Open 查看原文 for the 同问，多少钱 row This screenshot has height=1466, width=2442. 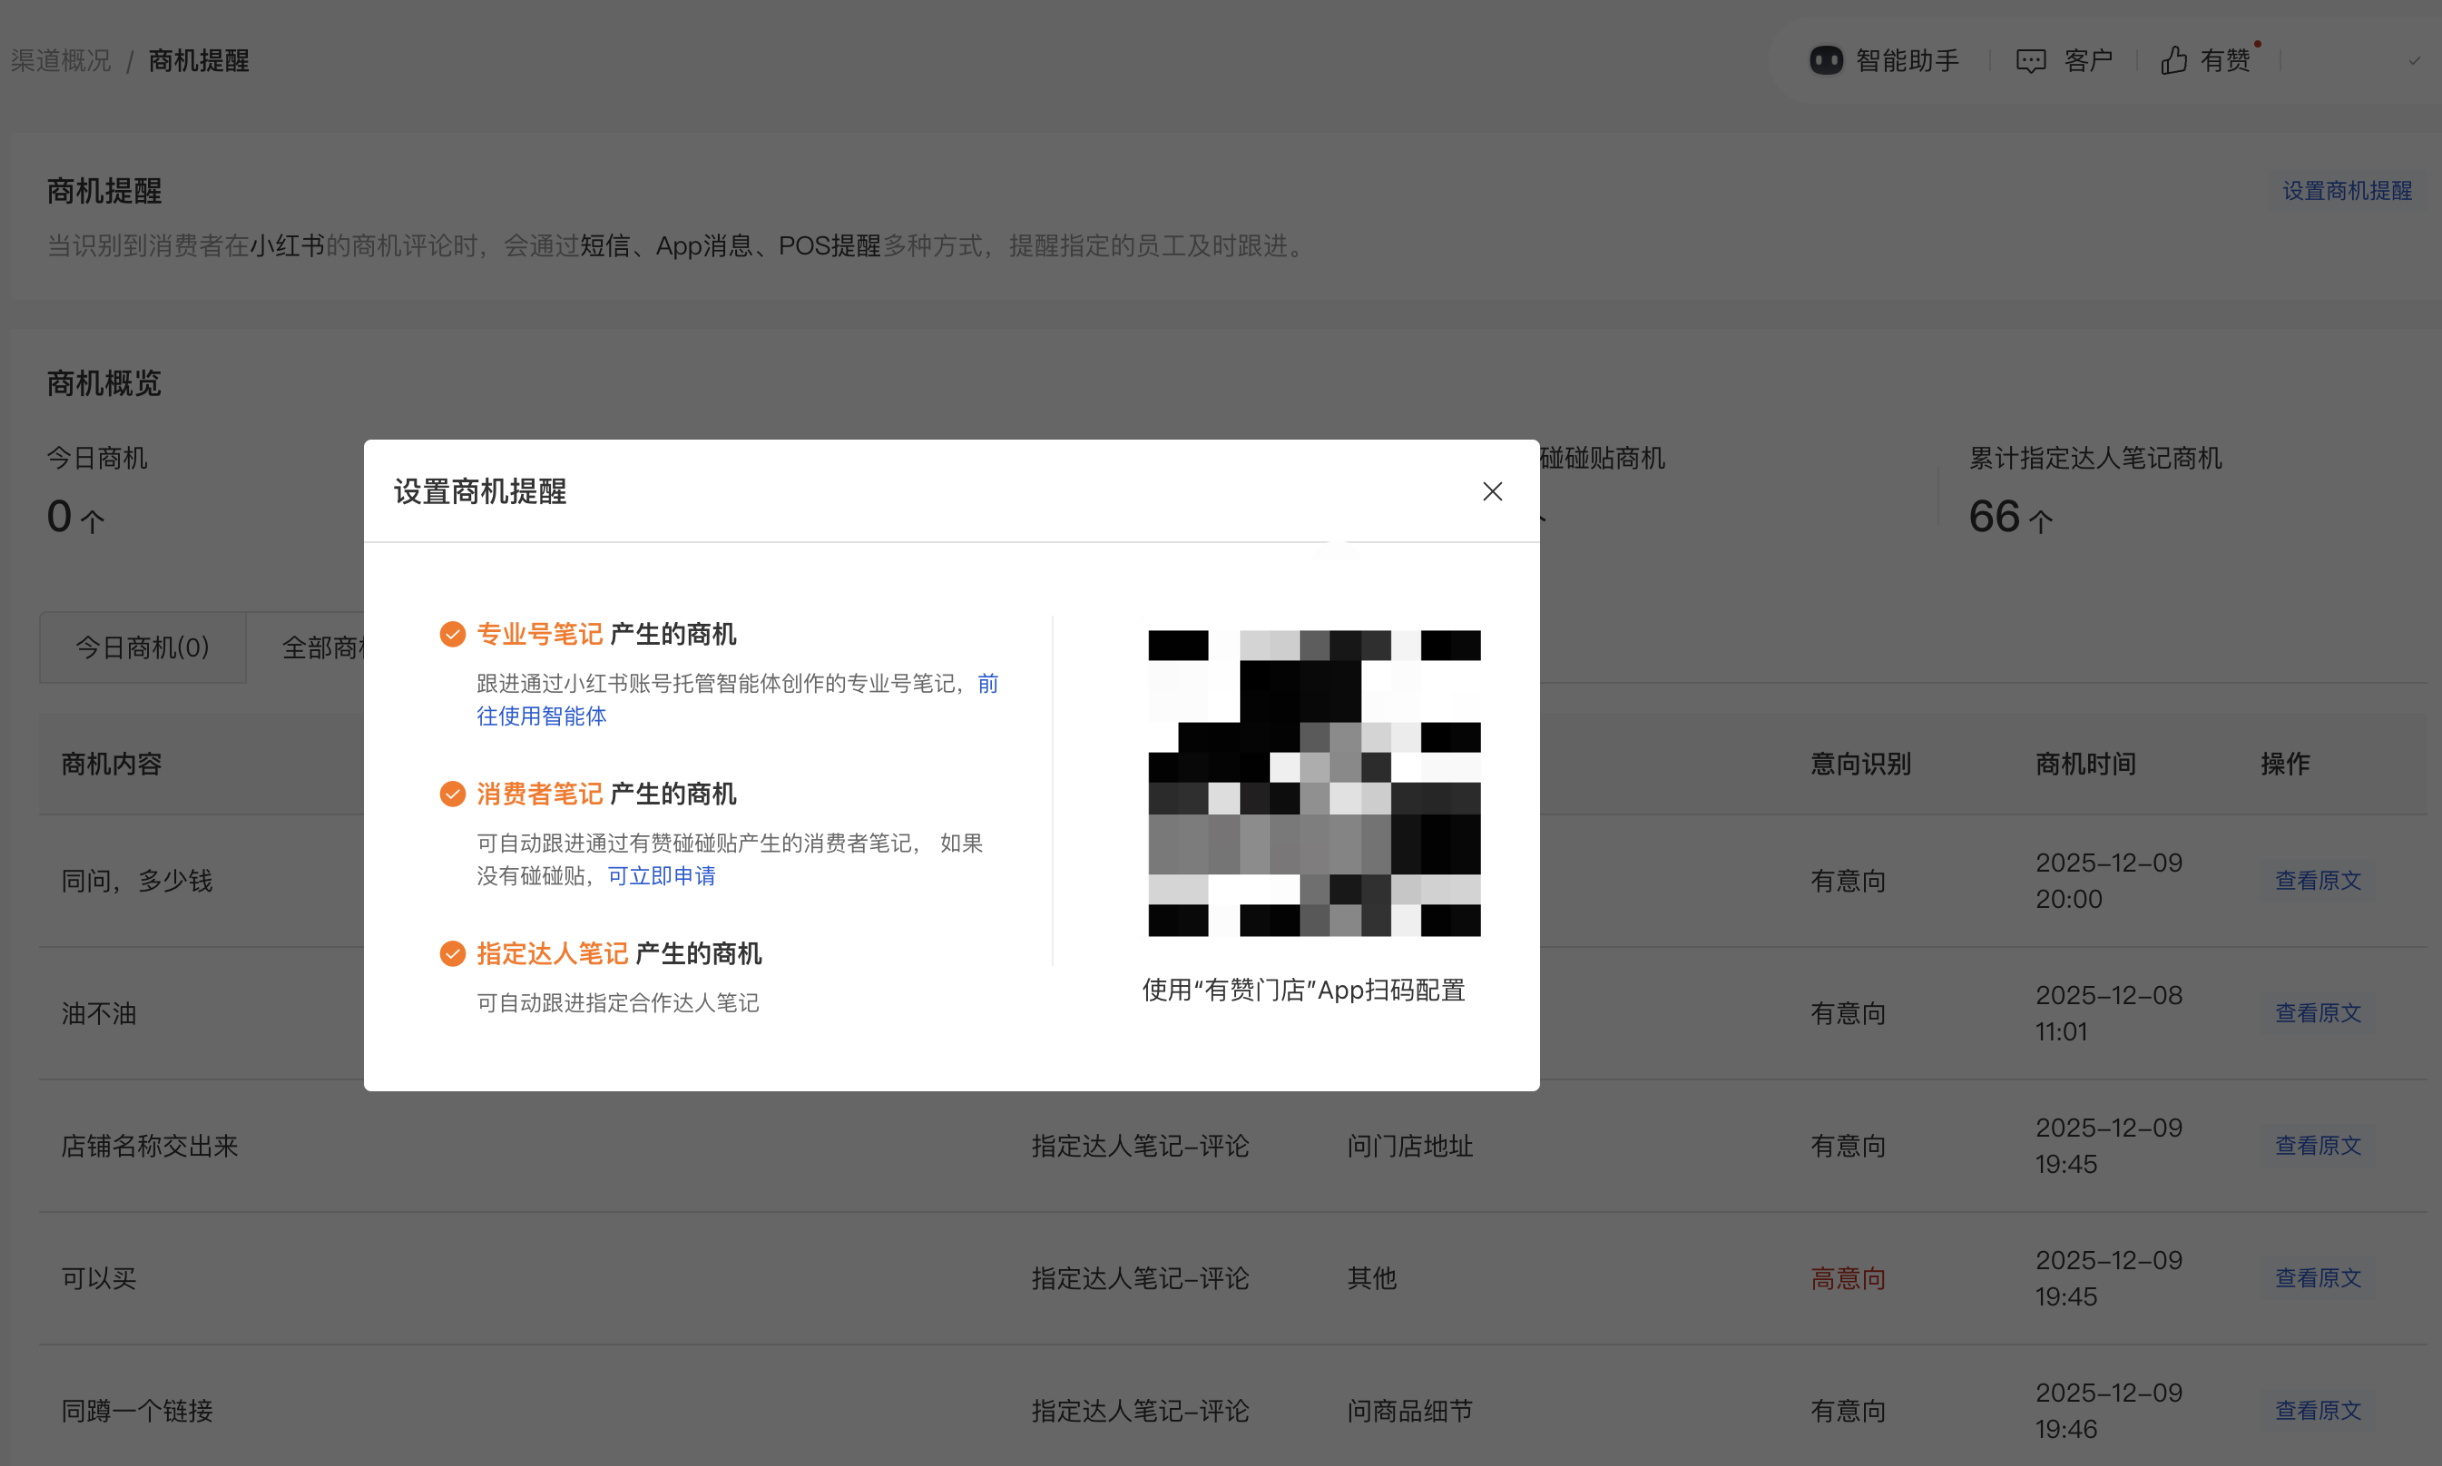point(2317,880)
